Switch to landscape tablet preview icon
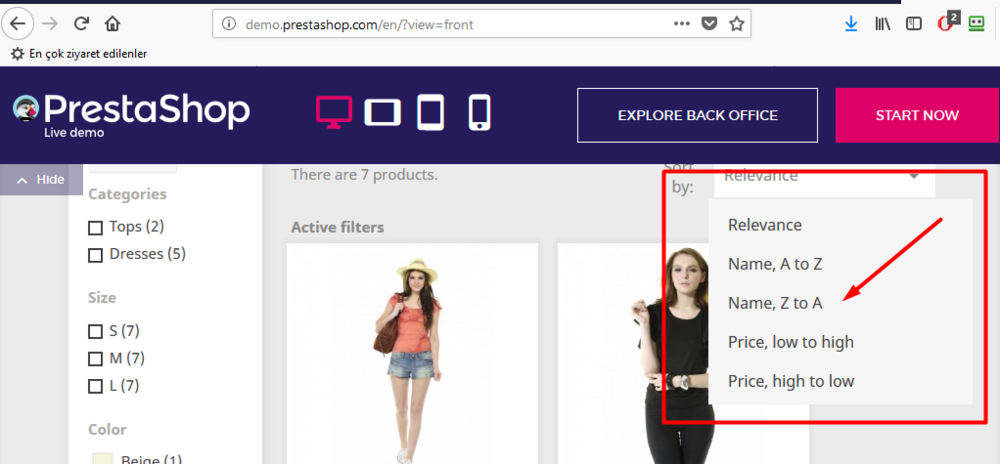Image resolution: width=1000 pixels, height=464 pixels. 382,112
